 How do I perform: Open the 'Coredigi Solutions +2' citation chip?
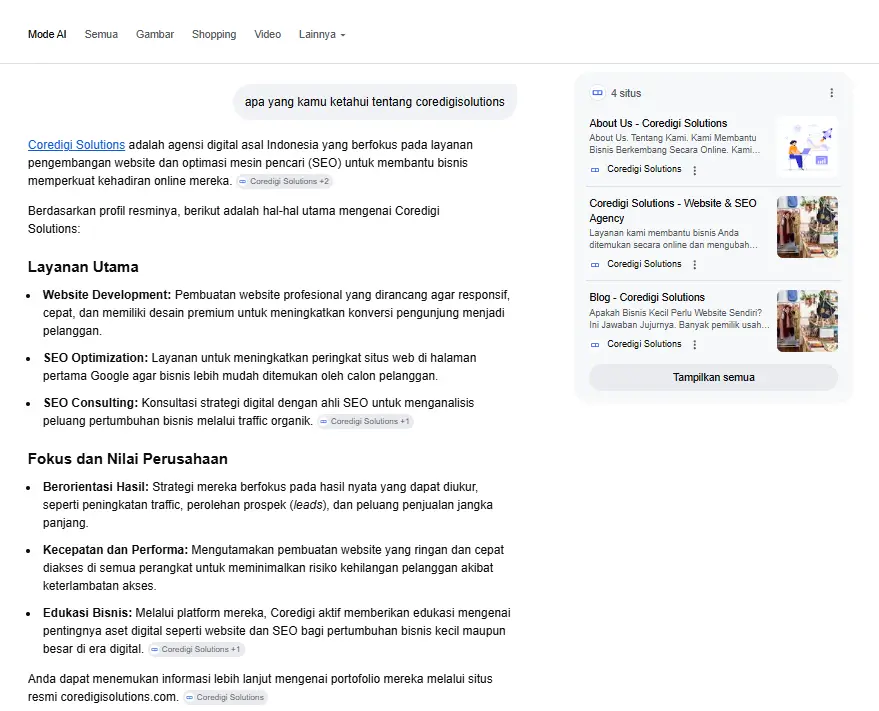click(284, 181)
